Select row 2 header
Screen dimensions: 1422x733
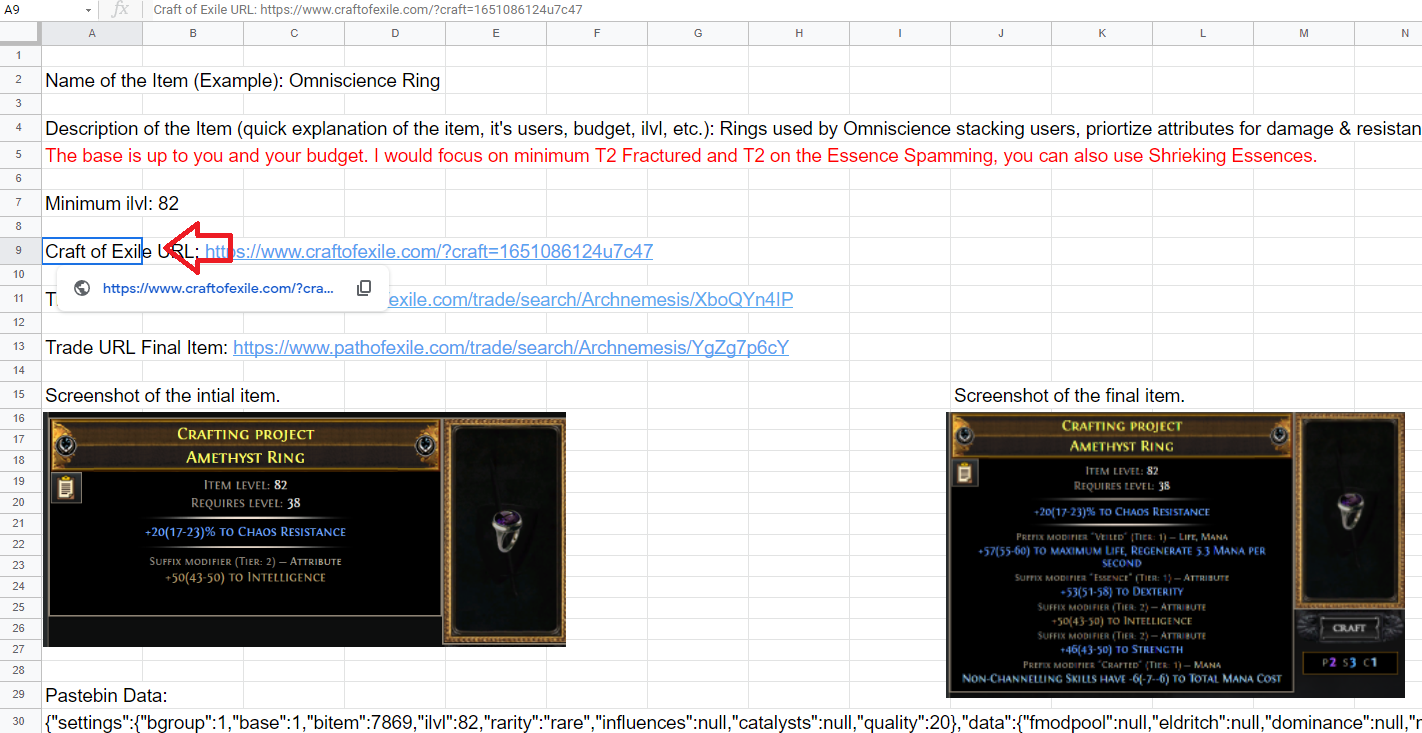click(x=20, y=80)
